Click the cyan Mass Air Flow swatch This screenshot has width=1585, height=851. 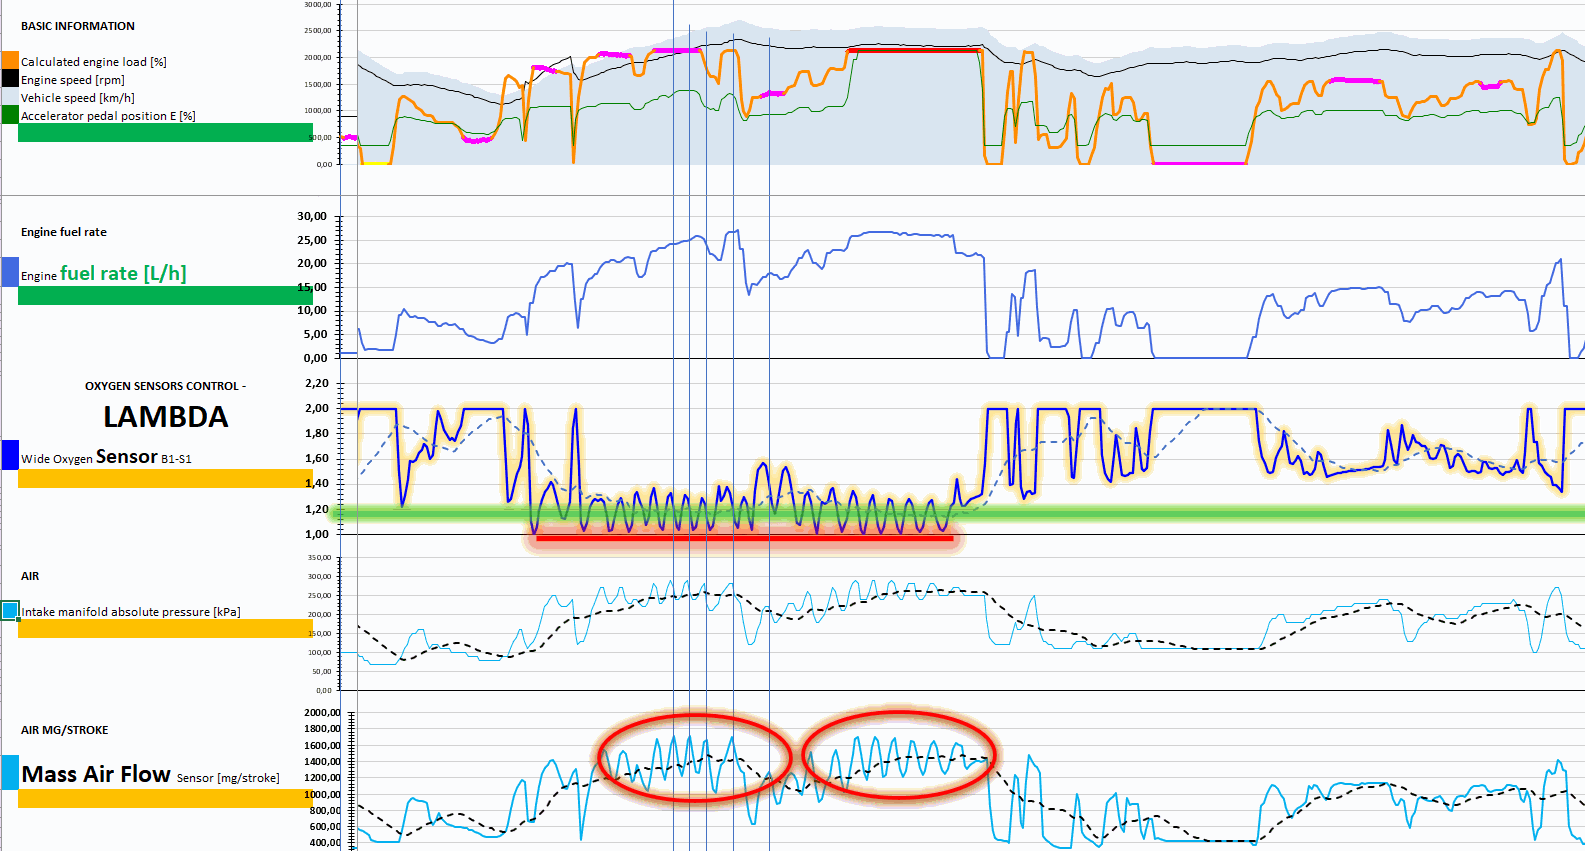(10, 772)
